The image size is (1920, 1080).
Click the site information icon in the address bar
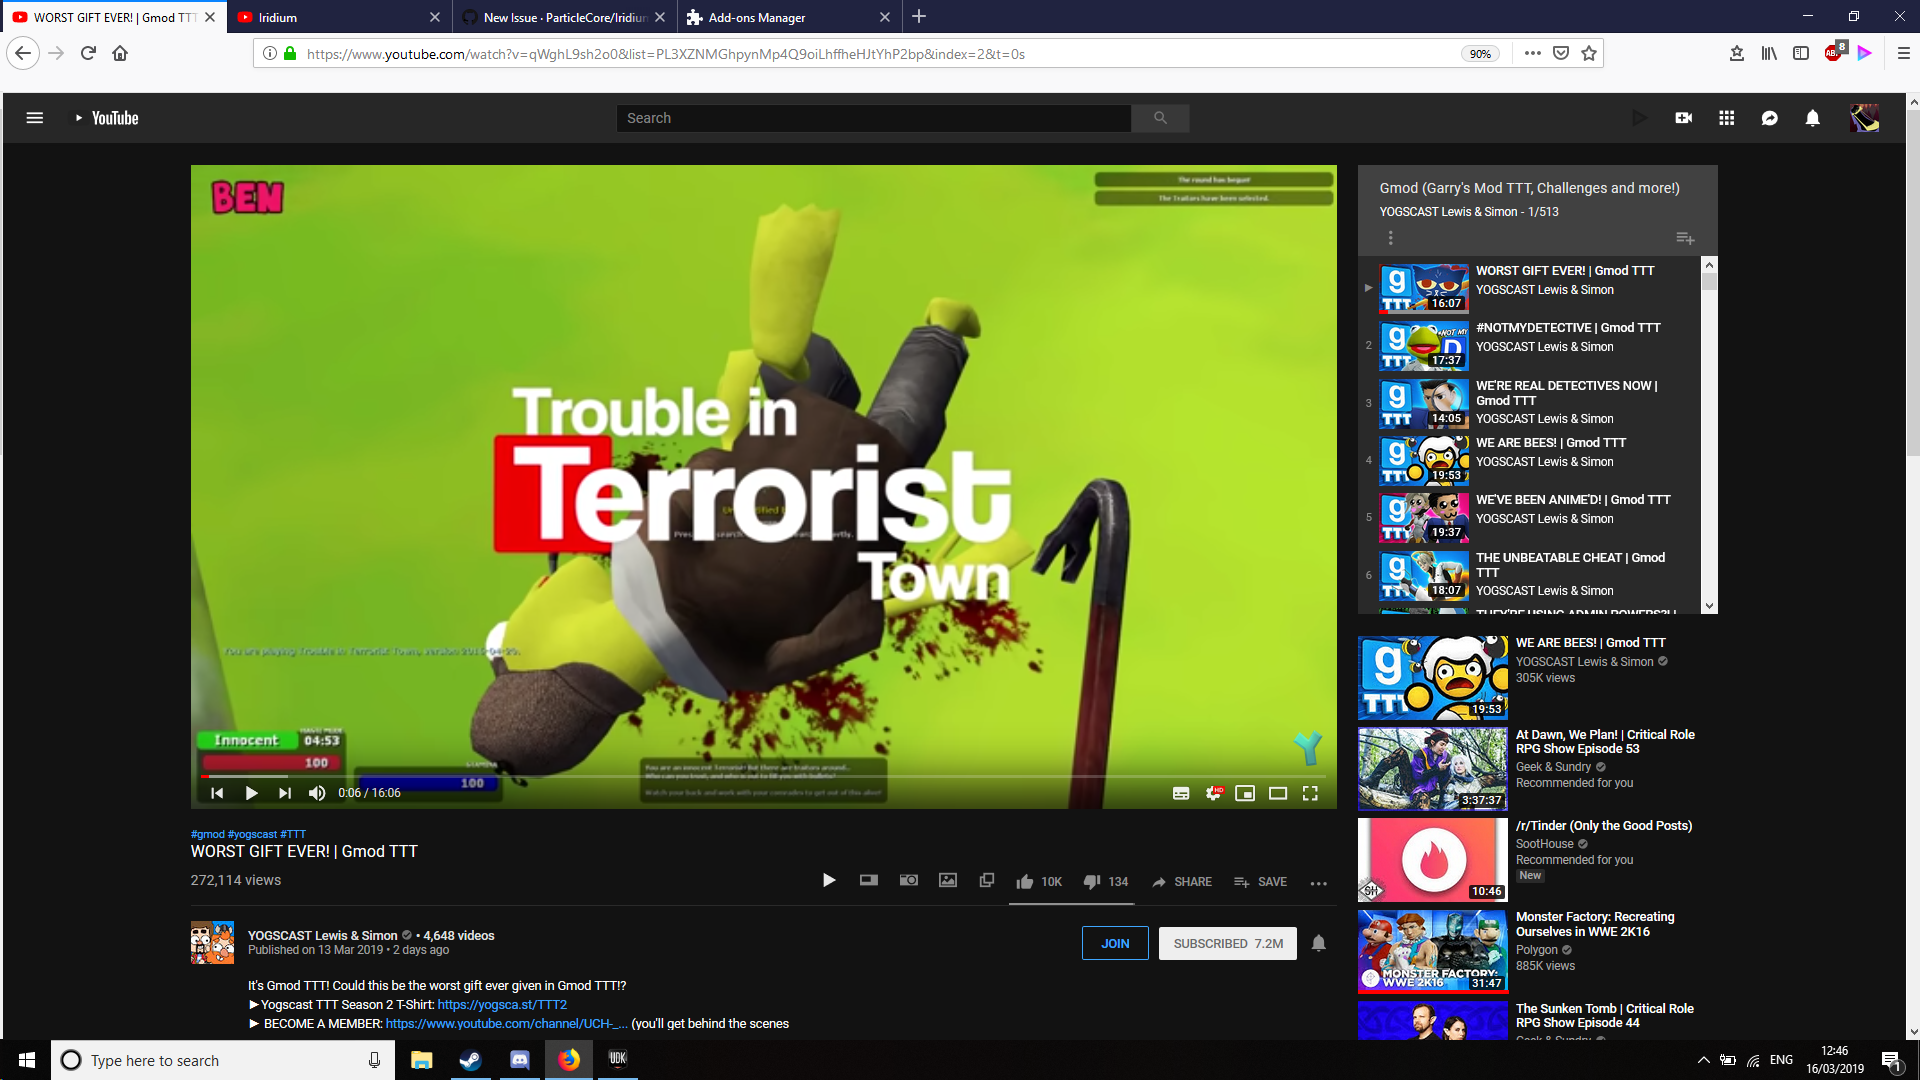(270, 53)
